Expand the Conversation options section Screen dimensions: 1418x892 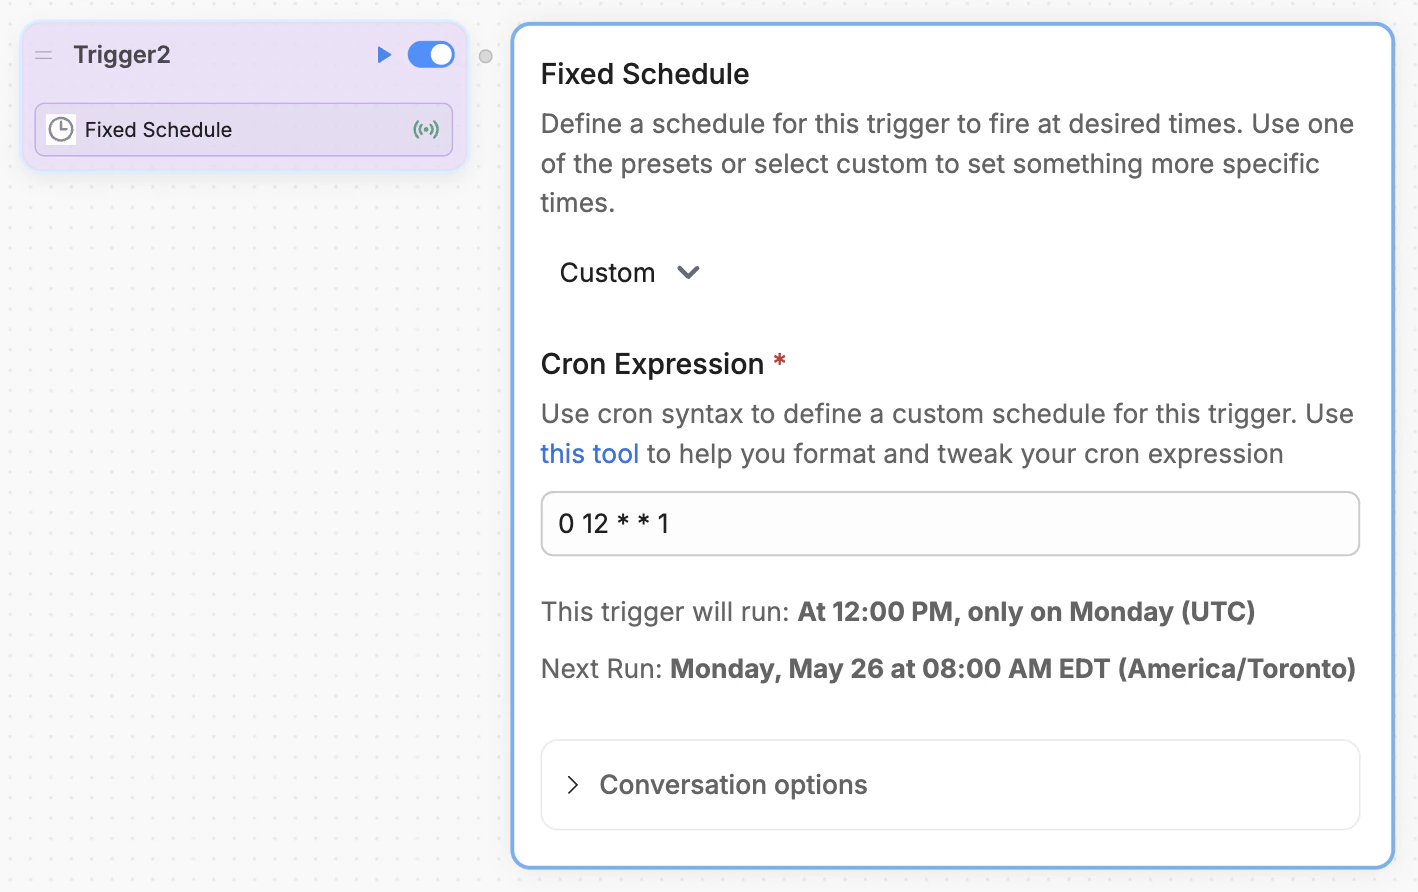(x=732, y=785)
